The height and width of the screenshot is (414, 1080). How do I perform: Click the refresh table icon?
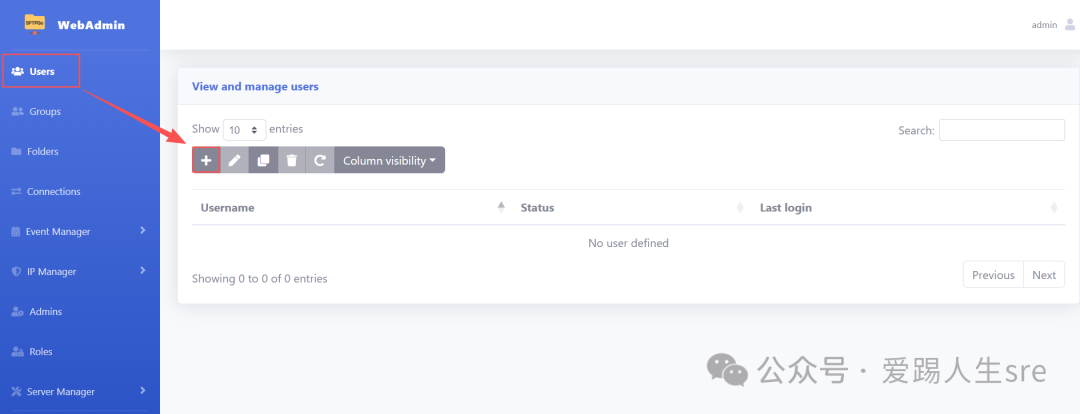coord(320,160)
